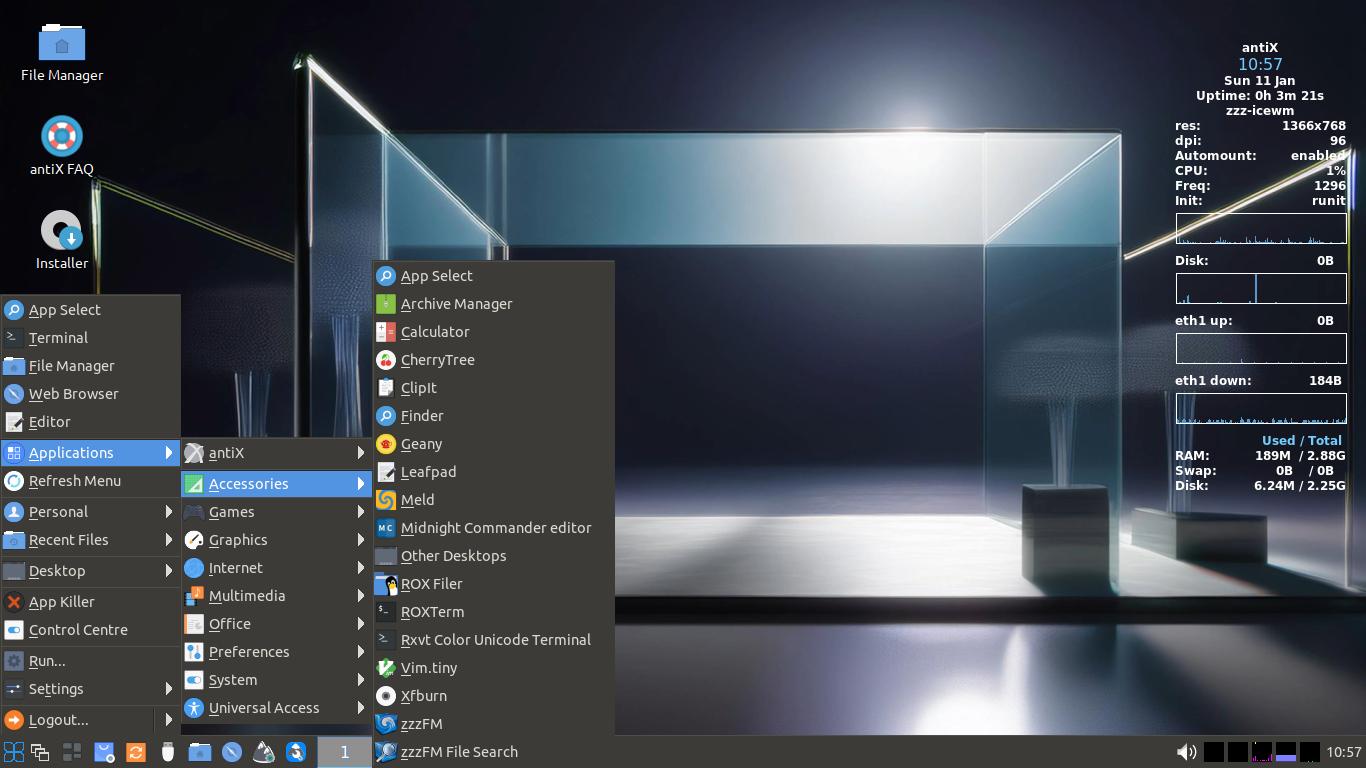Click the USB removable media taskbar icon
The height and width of the screenshot is (768, 1366).
pos(167,752)
